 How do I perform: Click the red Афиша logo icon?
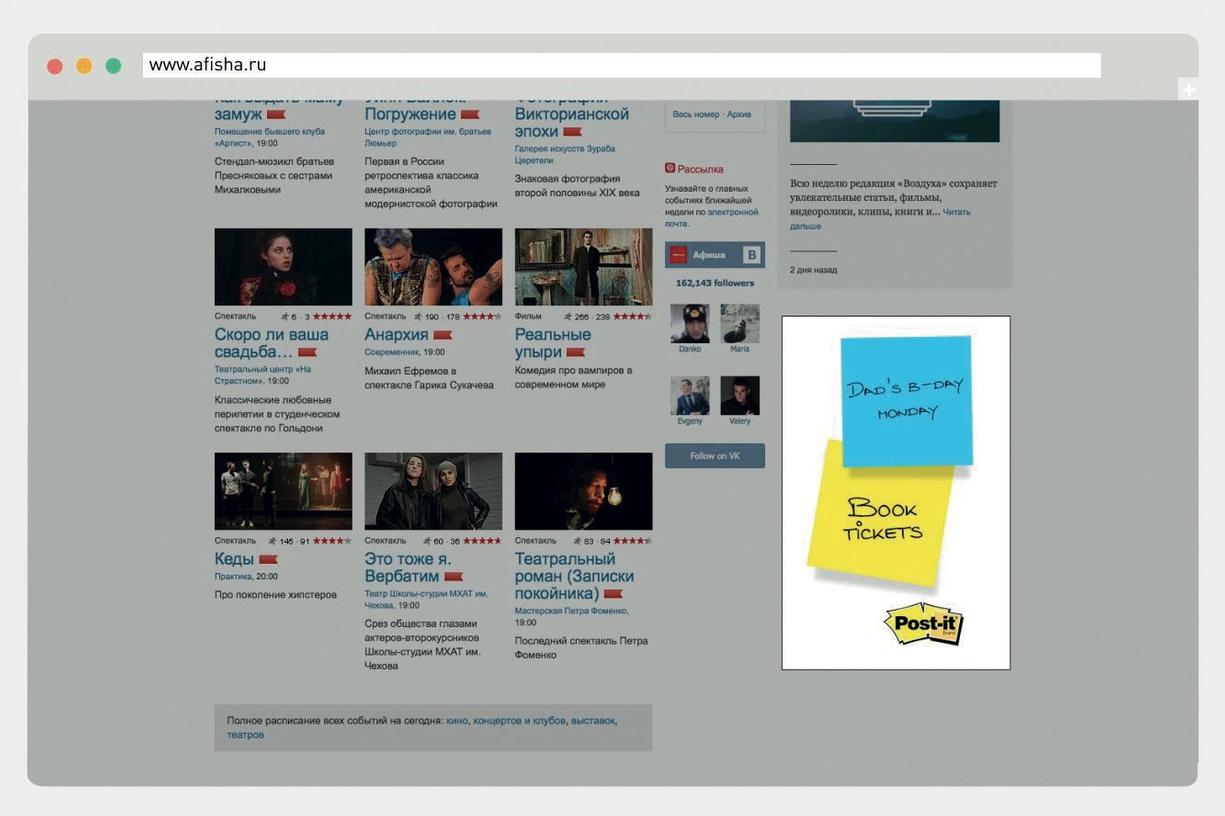pyautogui.click(x=678, y=255)
